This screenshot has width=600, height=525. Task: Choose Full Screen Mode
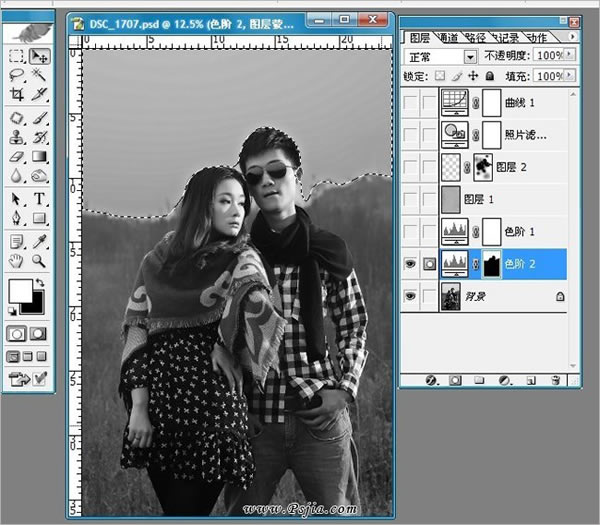click(x=41, y=357)
